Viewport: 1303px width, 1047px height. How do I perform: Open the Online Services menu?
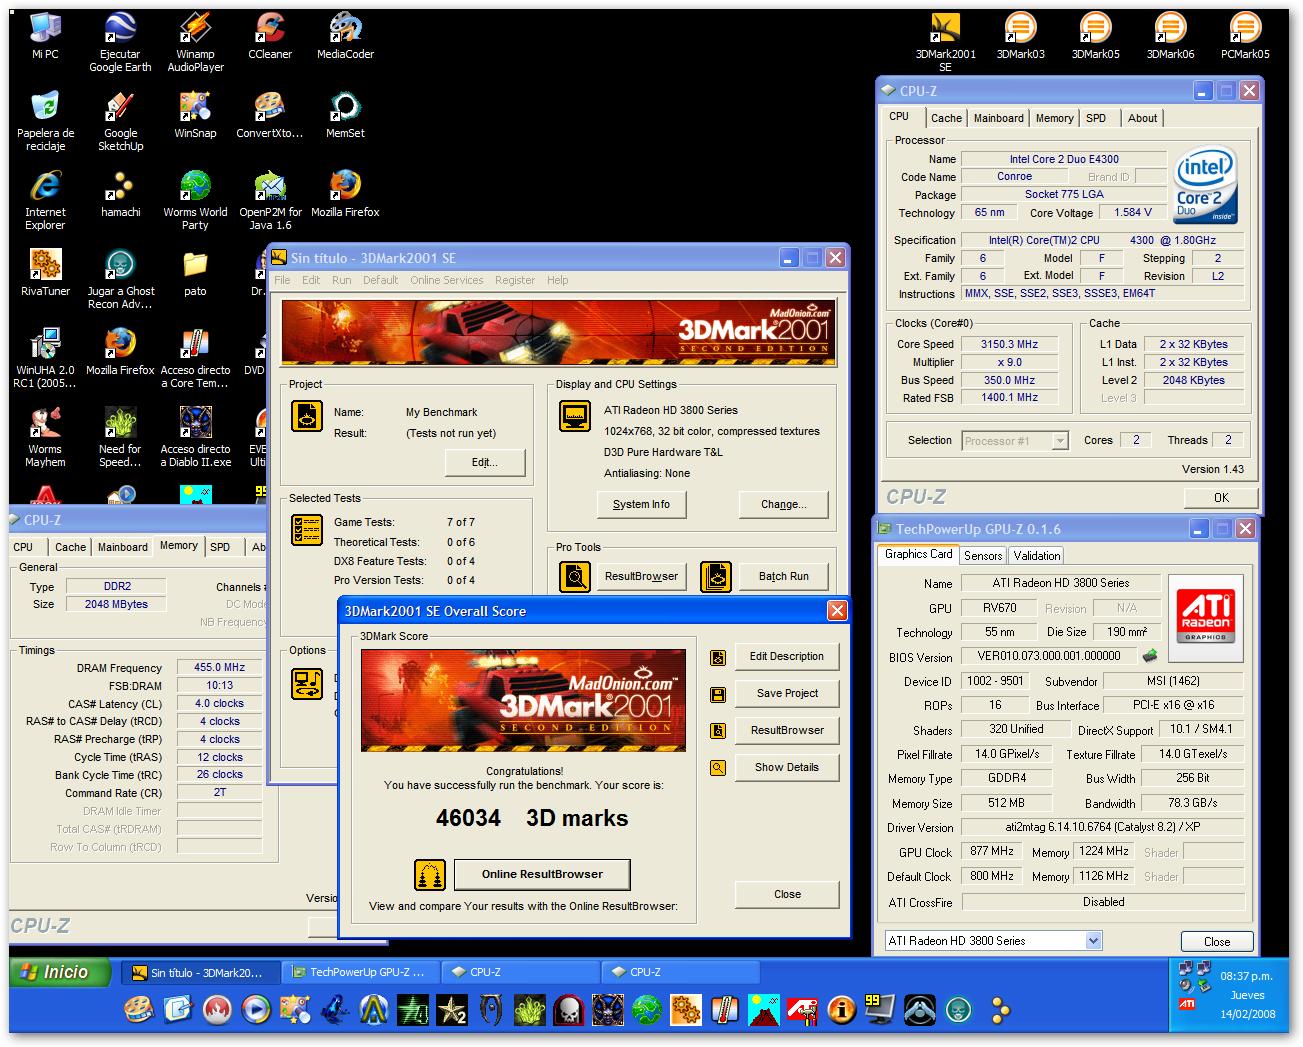(x=446, y=280)
